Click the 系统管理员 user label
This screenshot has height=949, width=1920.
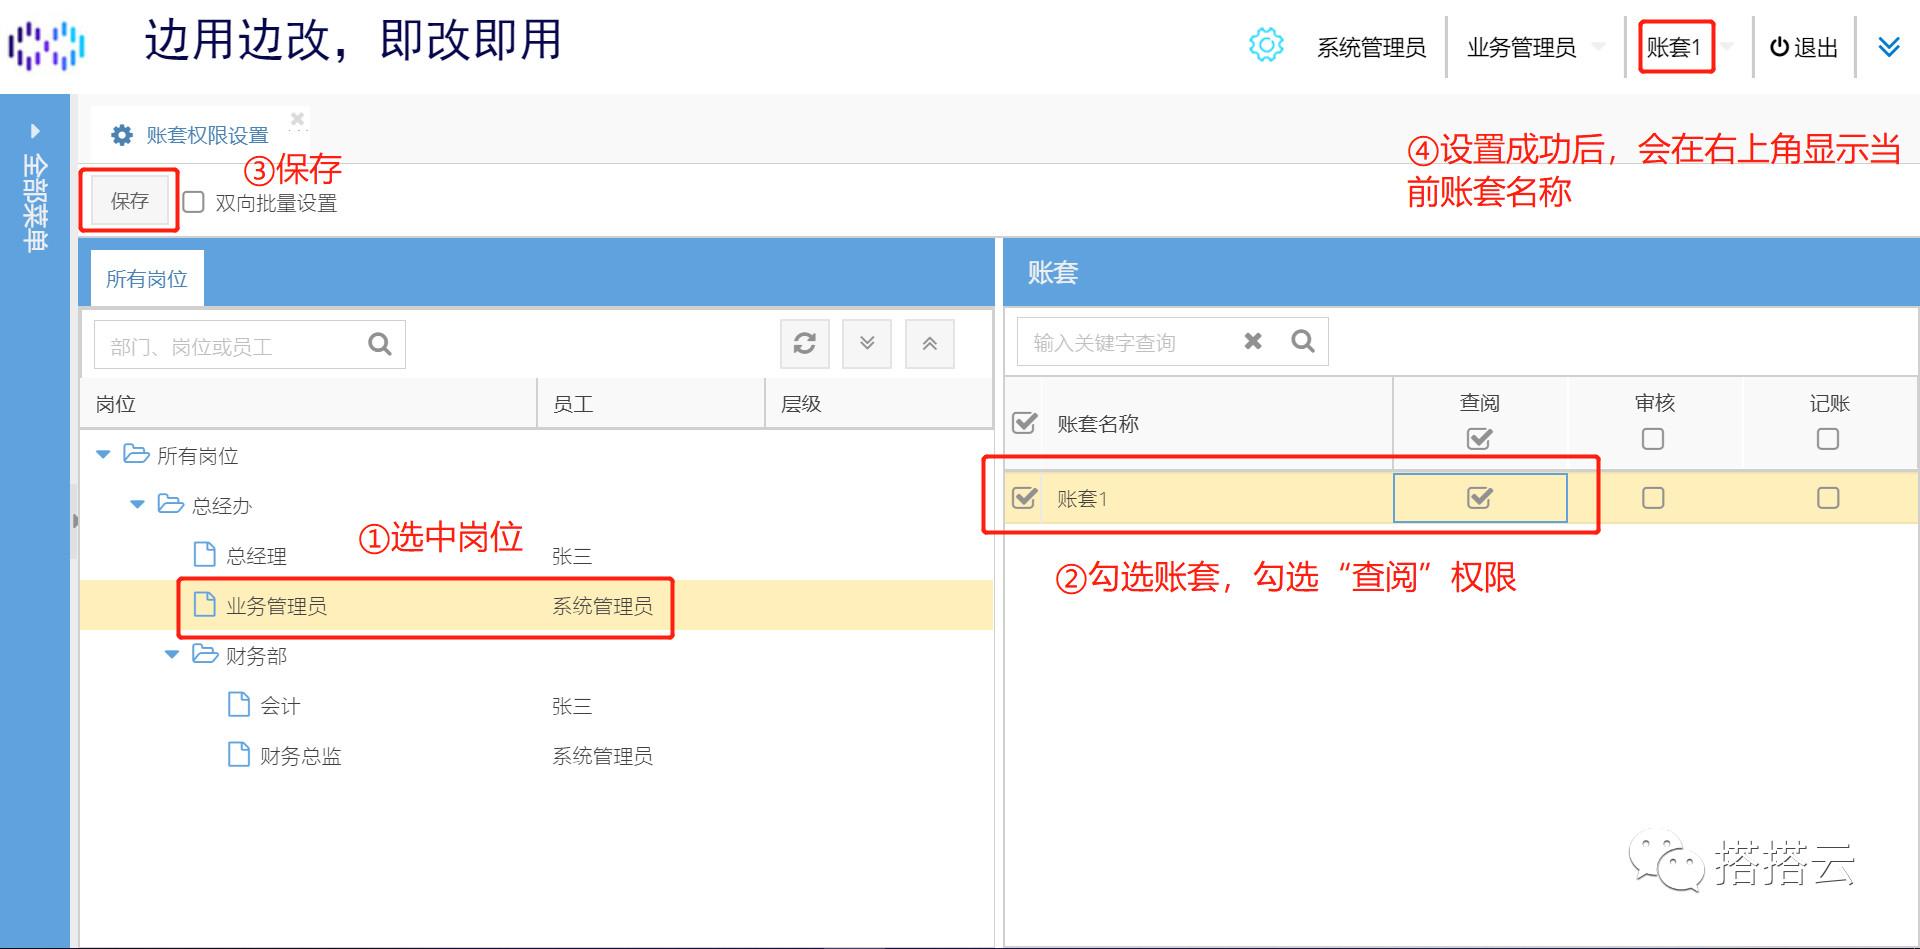coord(1371,47)
